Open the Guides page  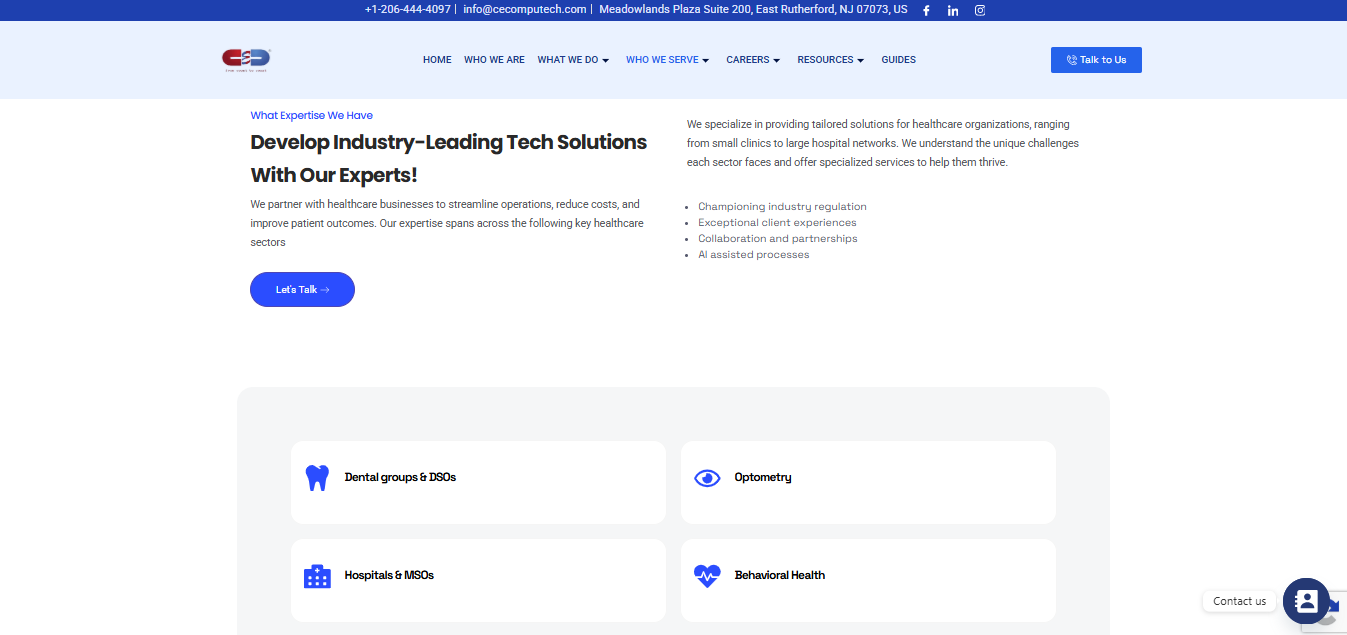click(899, 60)
